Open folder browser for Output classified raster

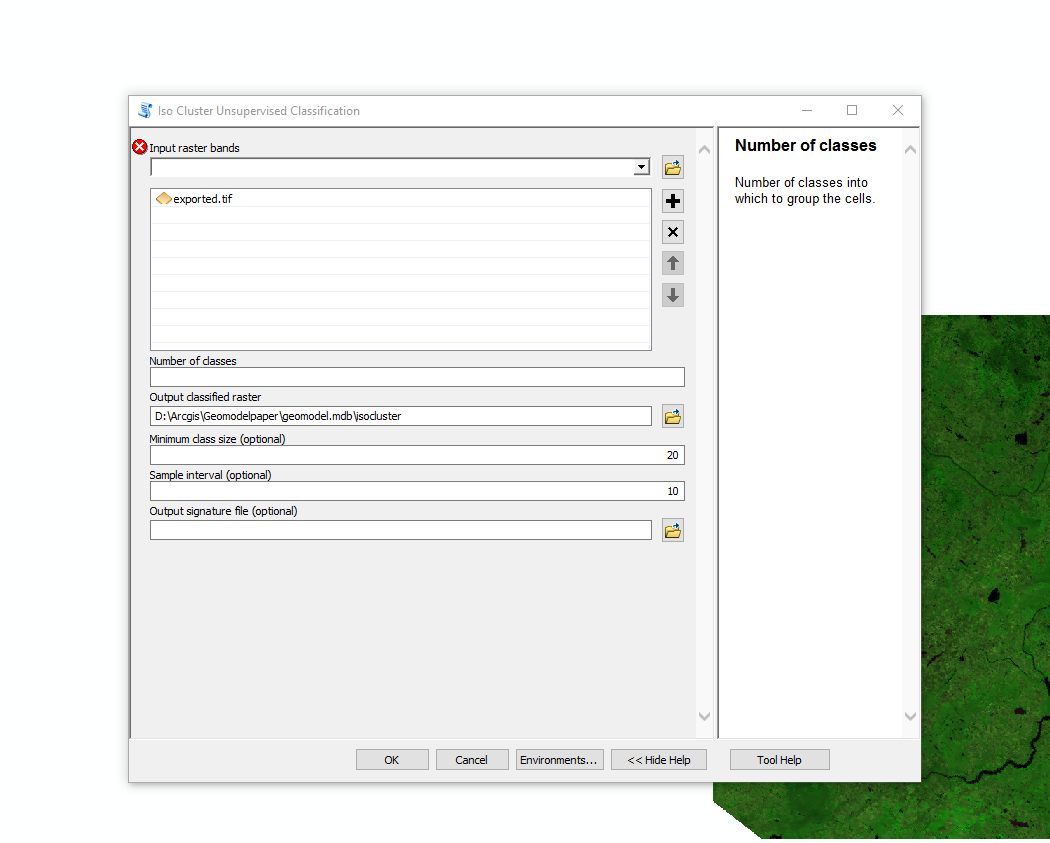click(x=672, y=415)
